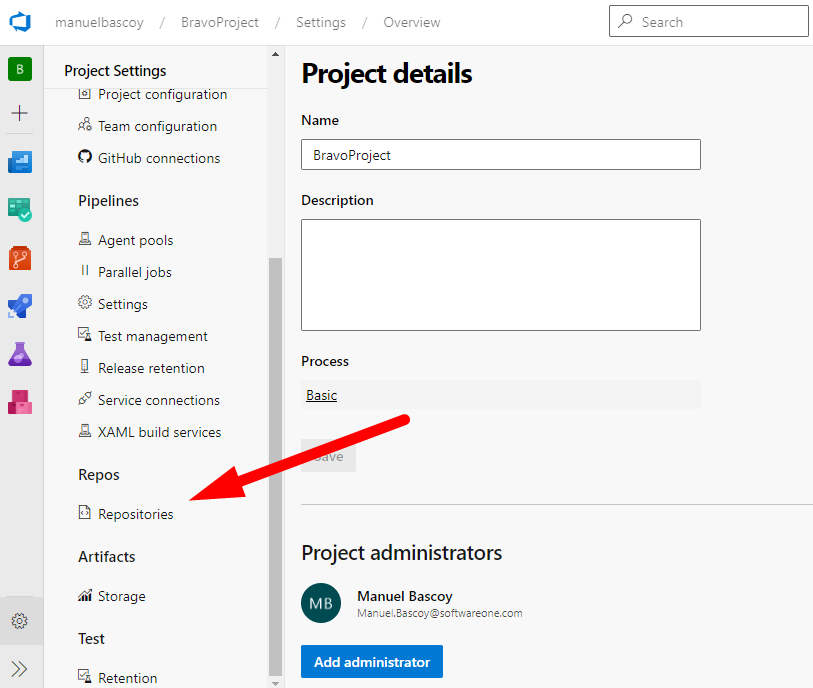Go to Service connections settings

point(158,400)
